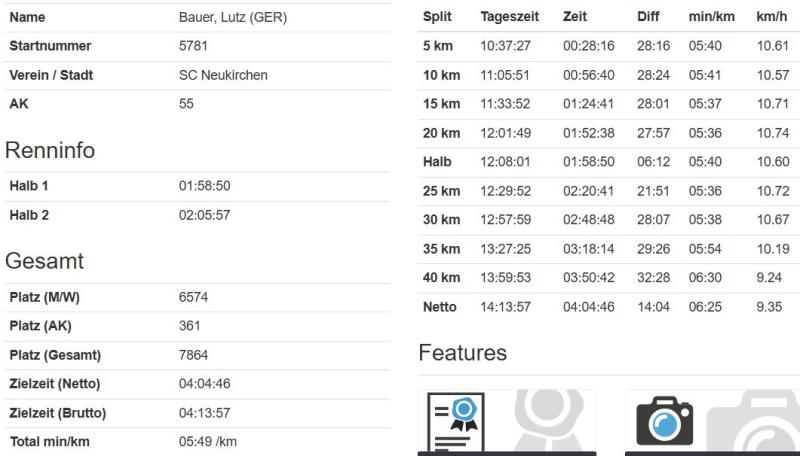Select the 5 km split row label
Viewport: 800px width, 456px height.
(437, 46)
